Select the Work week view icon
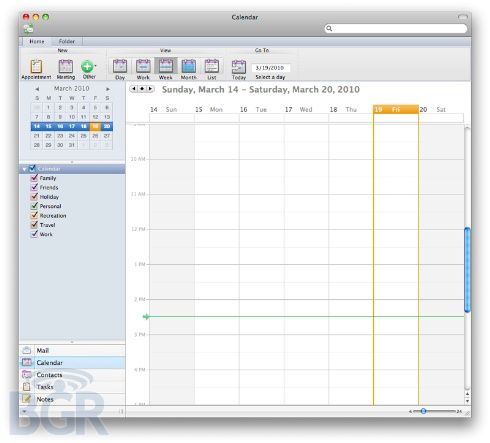This screenshot has height=443, width=490. 143,69
